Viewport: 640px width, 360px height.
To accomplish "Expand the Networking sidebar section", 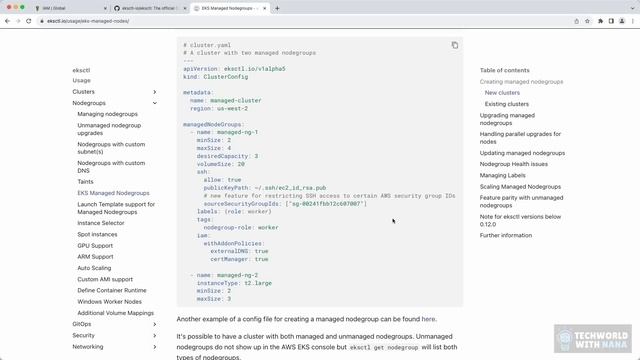I will [x=155, y=347].
